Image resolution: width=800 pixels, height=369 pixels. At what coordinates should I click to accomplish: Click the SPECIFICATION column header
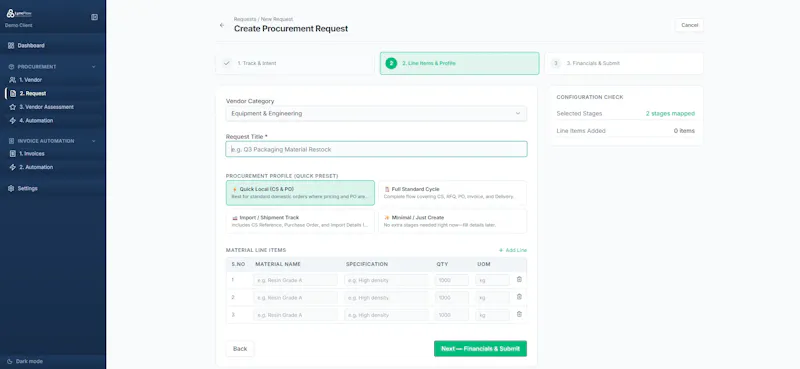[x=367, y=264]
